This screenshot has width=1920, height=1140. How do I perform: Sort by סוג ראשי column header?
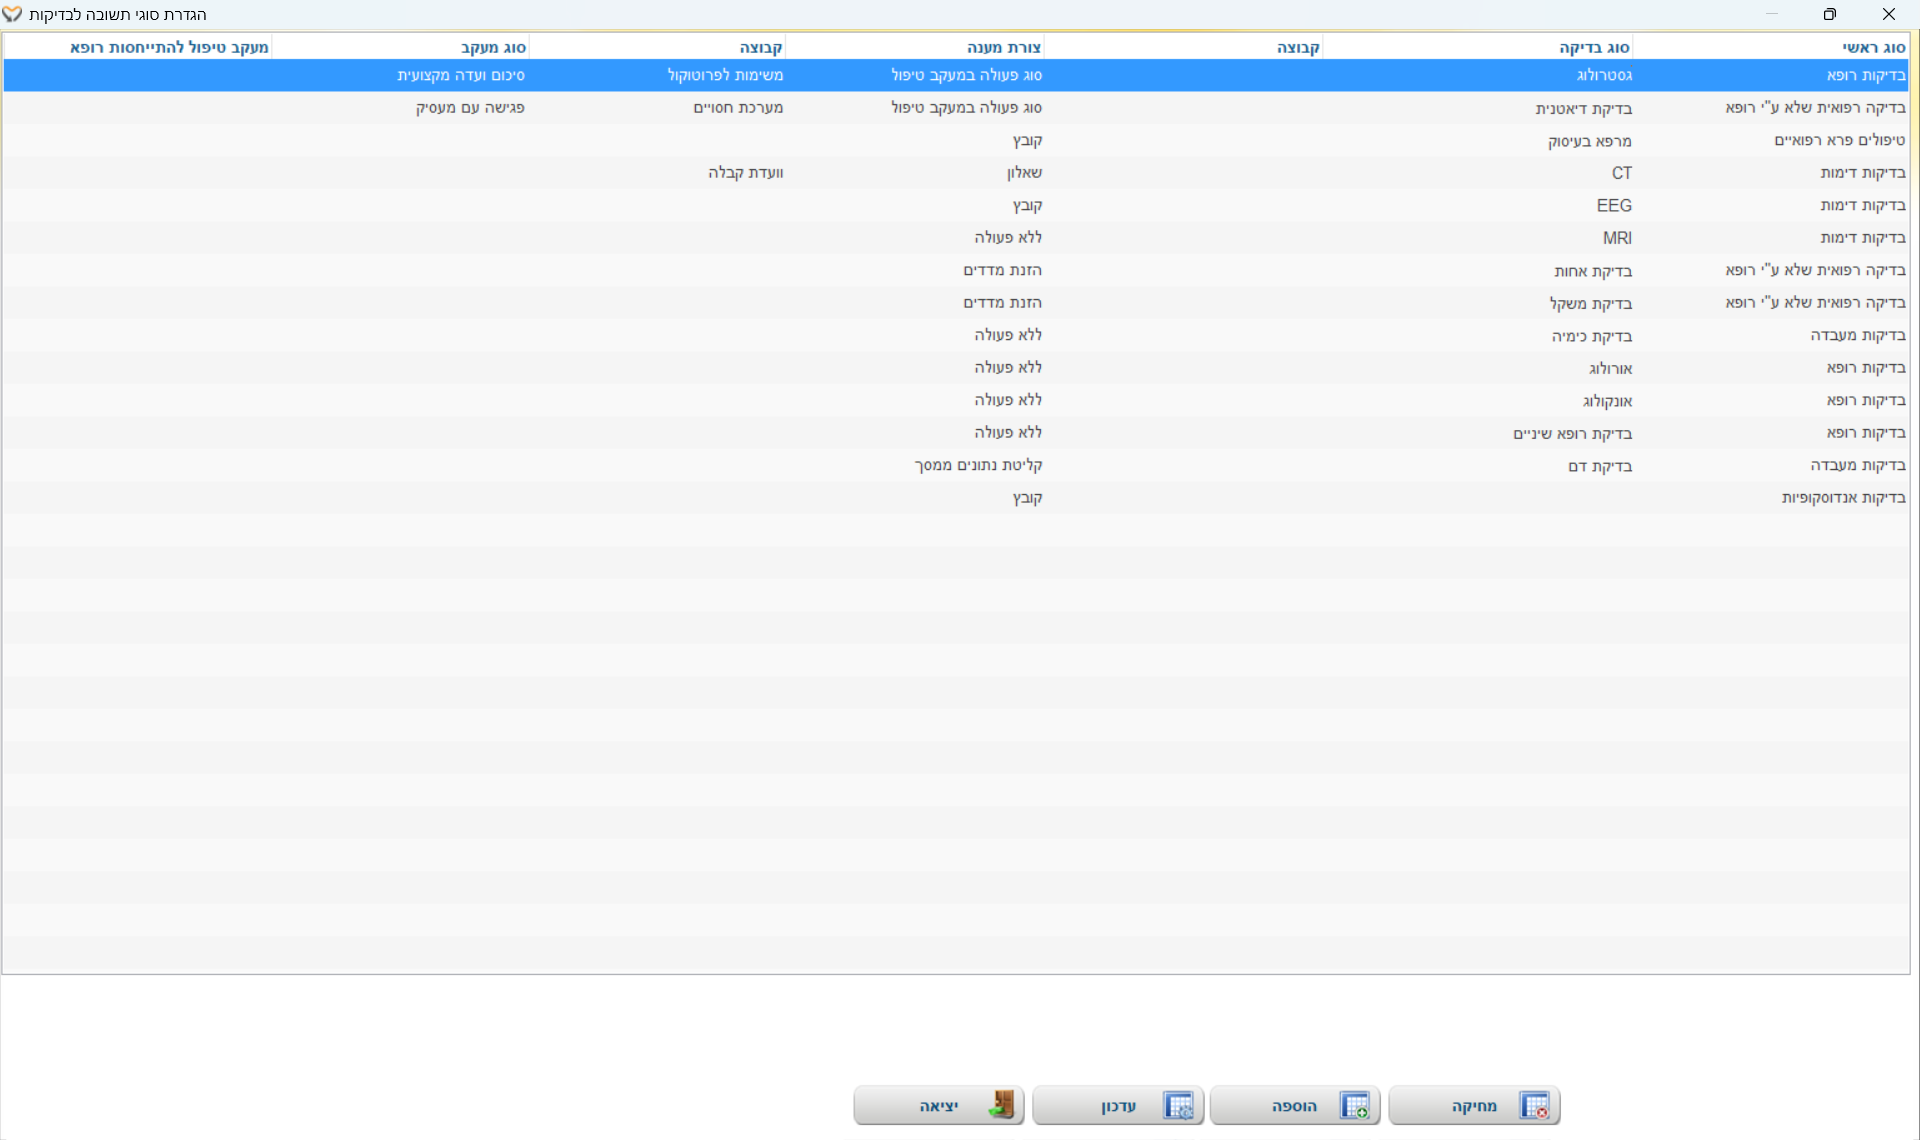1873,47
